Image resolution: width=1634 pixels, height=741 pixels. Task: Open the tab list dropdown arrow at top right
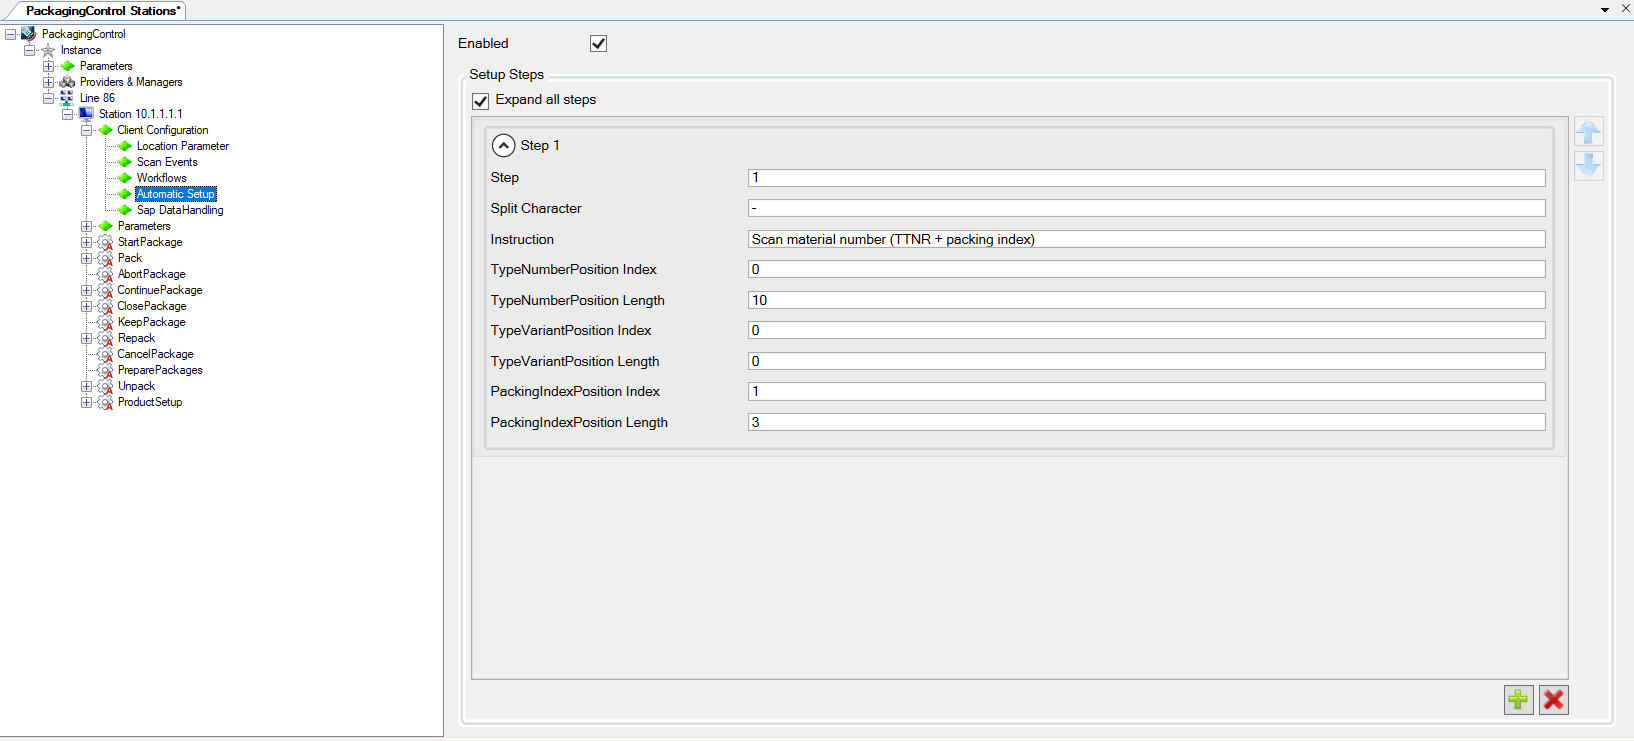1605,9
